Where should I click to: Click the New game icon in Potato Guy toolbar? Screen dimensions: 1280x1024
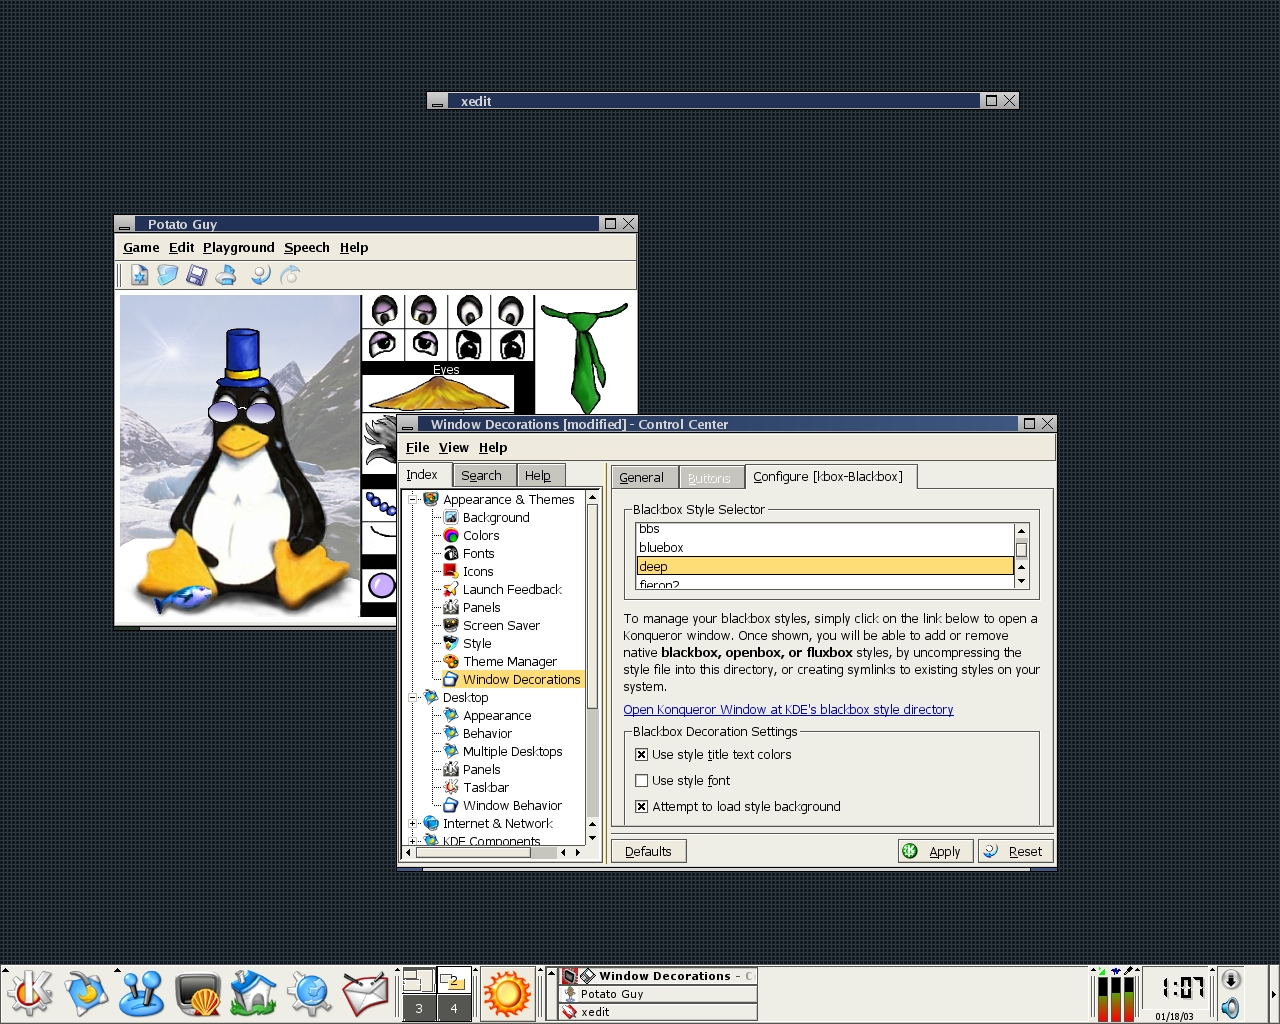click(140, 275)
